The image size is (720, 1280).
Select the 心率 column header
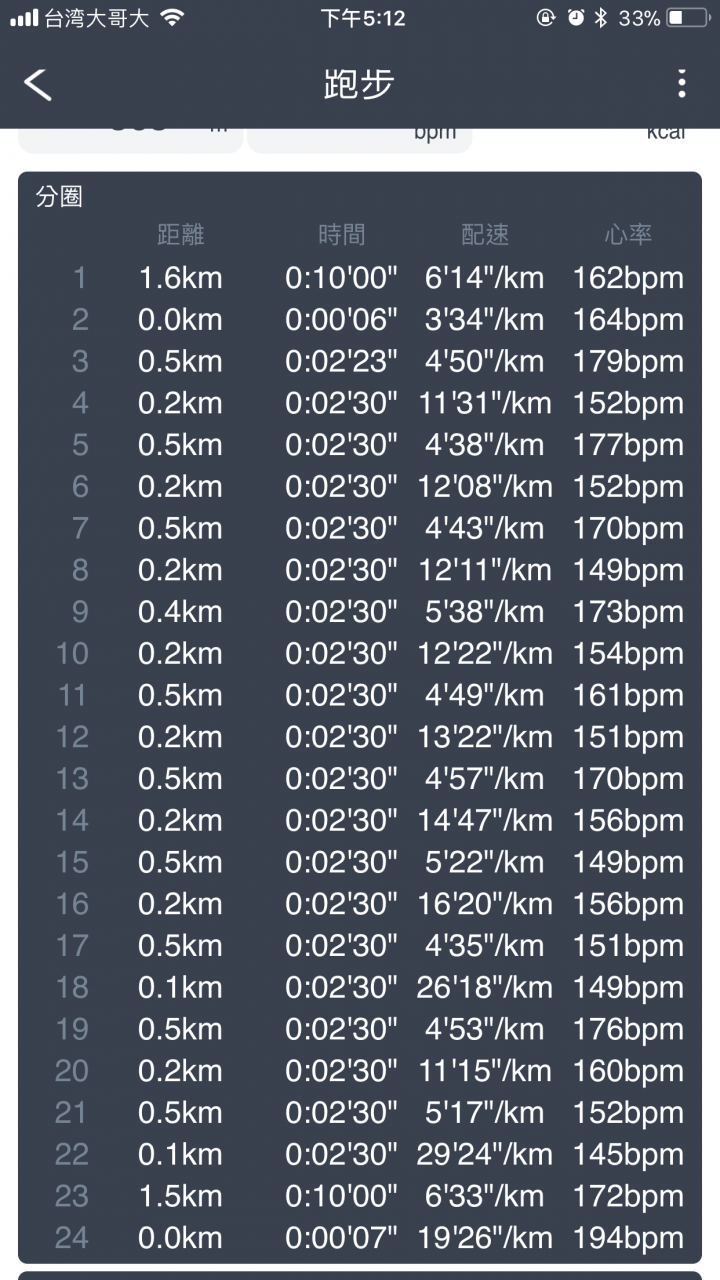(x=628, y=235)
